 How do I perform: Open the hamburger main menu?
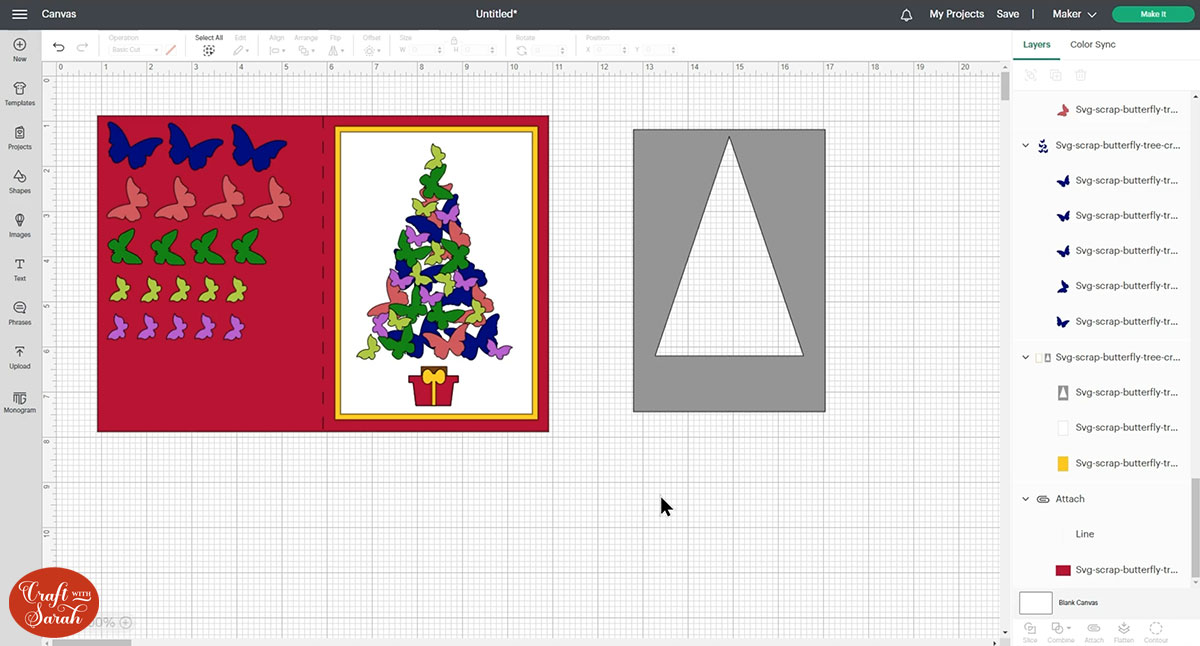pos(19,14)
